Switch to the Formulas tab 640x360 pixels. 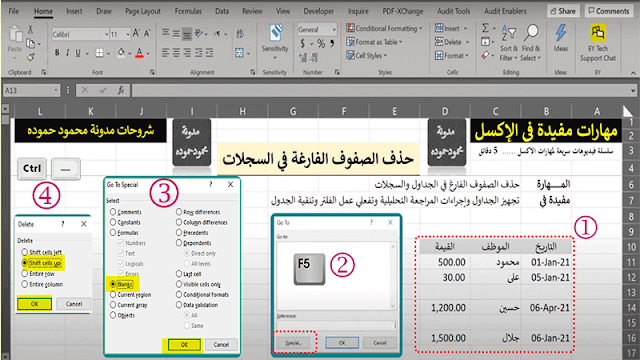coord(188,11)
